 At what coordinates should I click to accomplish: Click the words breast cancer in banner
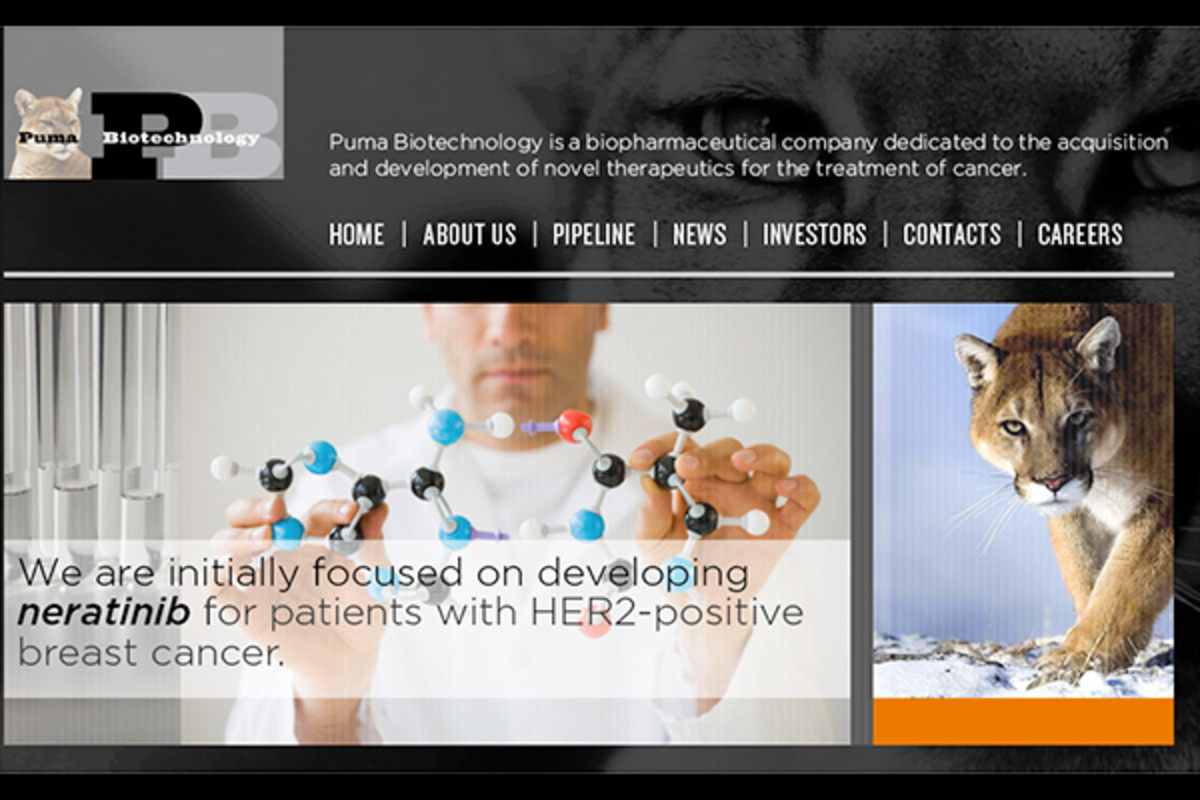pyautogui.click(x=150, y=653)
